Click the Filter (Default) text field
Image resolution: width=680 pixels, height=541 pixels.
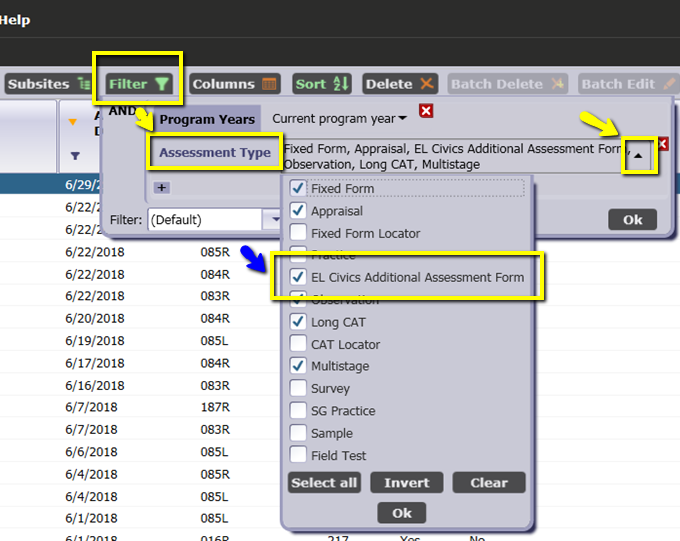pos(205,220)
